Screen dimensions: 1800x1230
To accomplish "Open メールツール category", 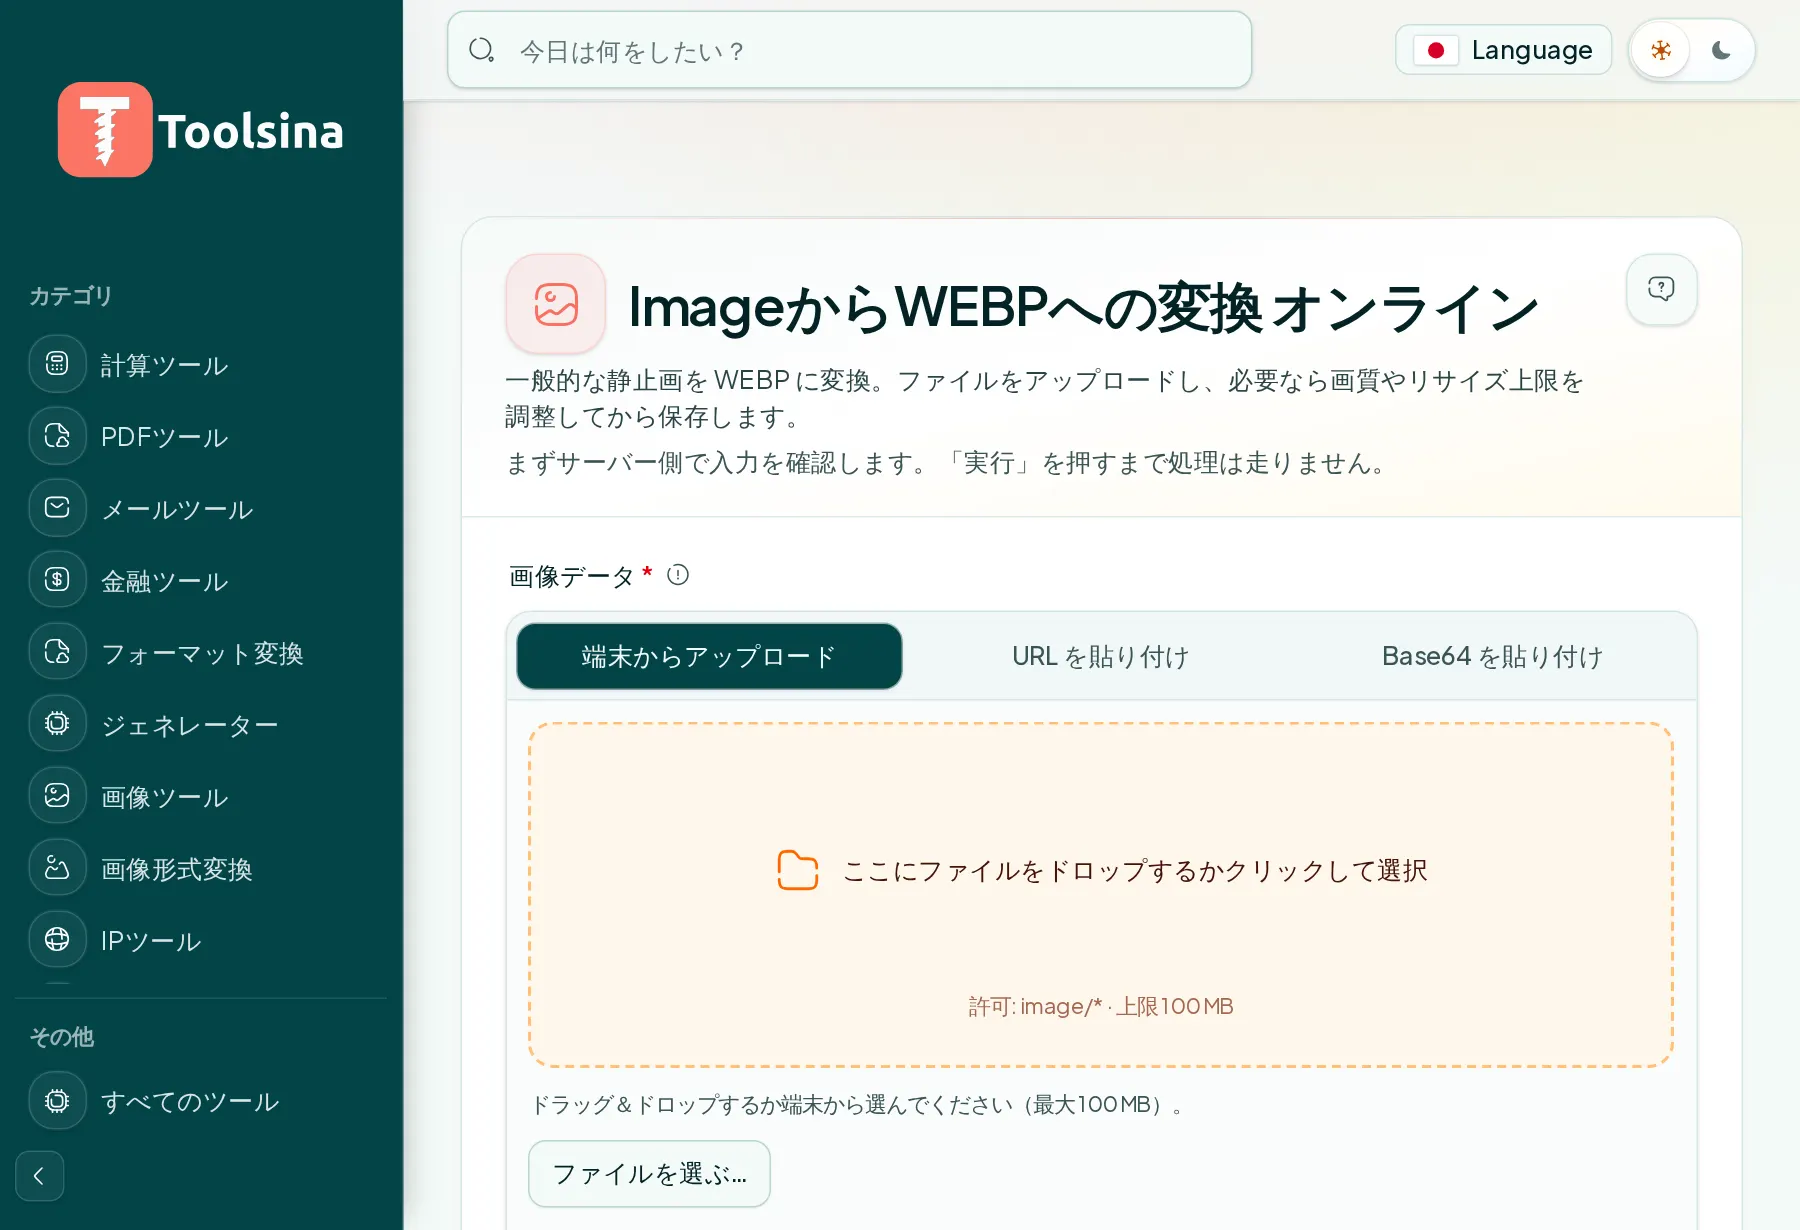I will pyautogui.click(x=200, y=509).
